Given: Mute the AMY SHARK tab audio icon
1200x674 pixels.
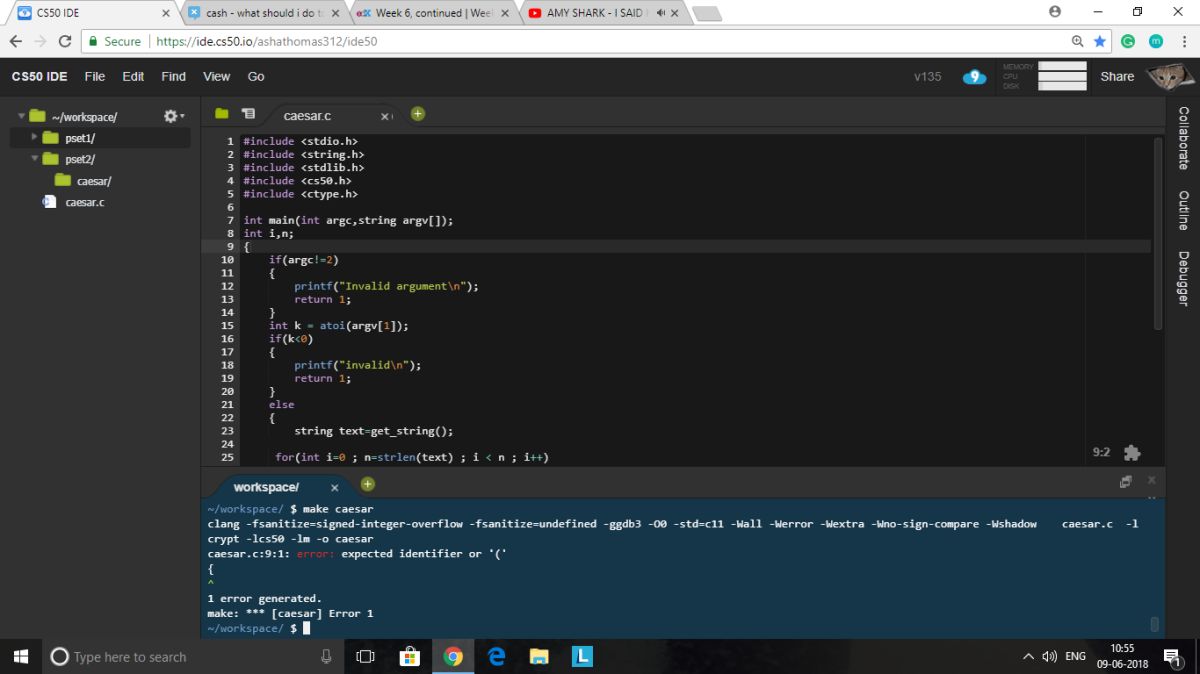Looking at the screenshot, I should (x=661, y=13).
